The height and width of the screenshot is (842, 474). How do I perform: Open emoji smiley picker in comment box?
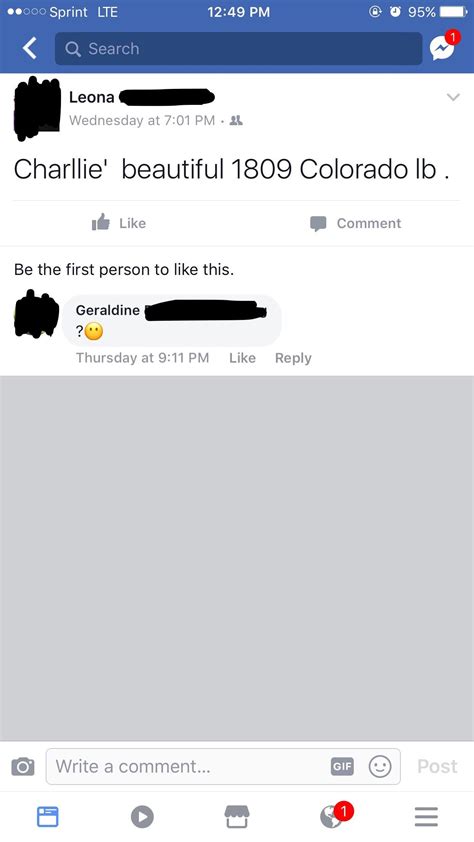point(380,766)
